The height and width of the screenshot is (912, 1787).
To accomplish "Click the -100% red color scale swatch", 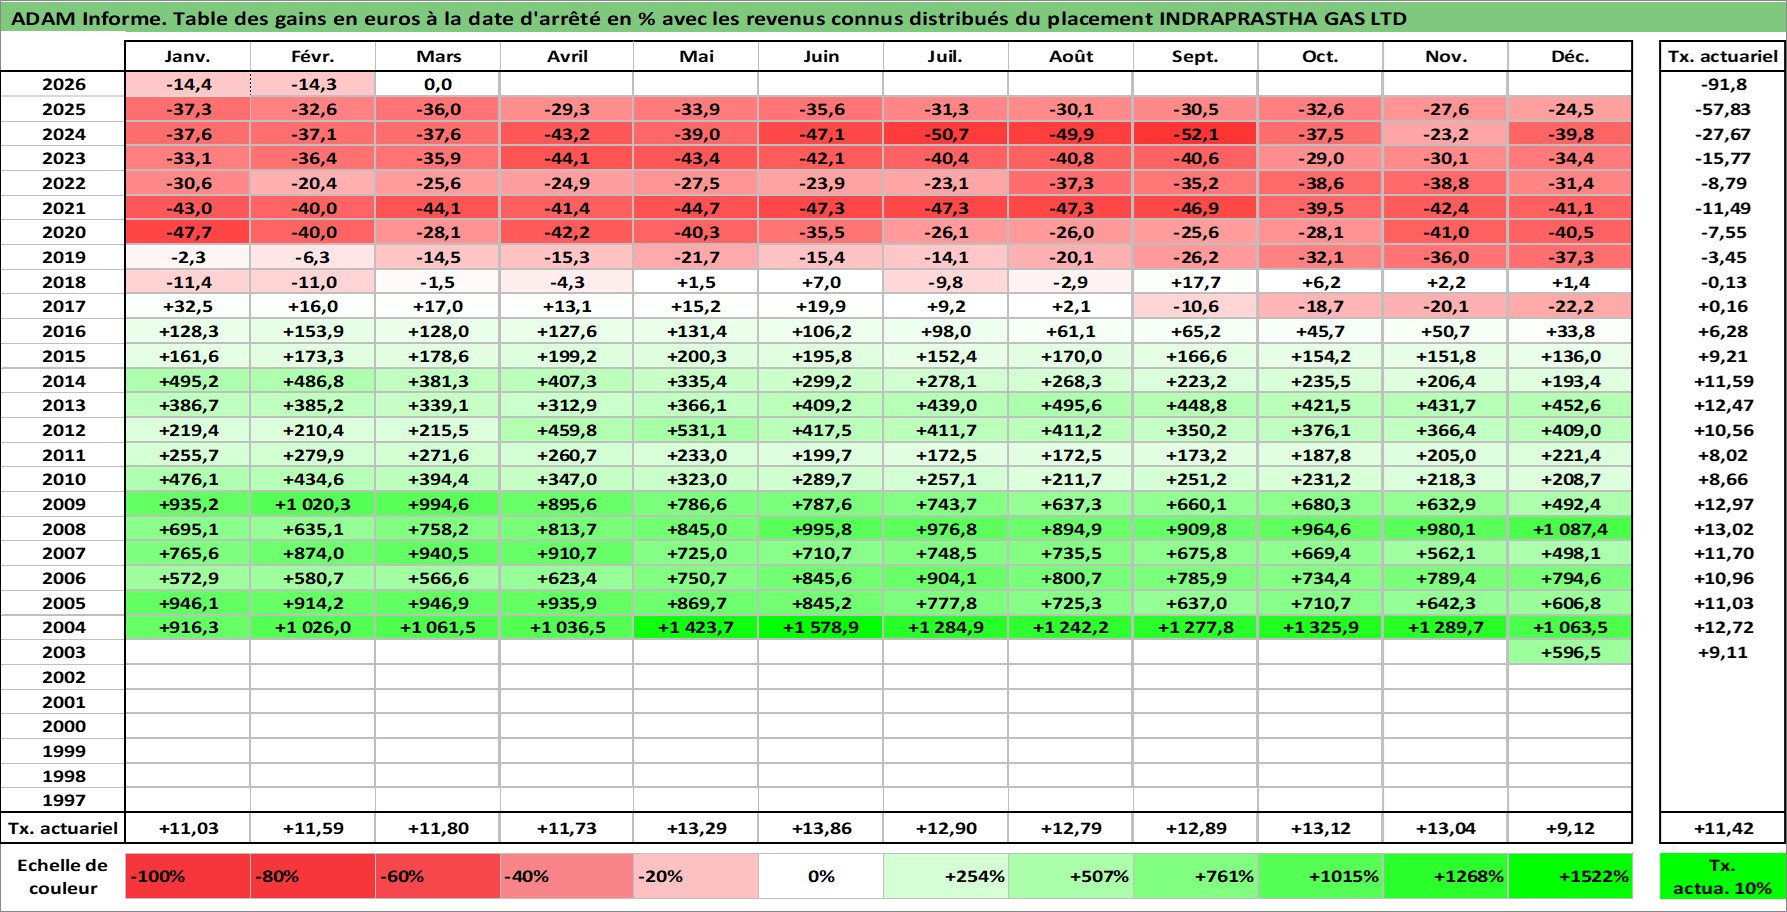I will (x=188, y=876).
